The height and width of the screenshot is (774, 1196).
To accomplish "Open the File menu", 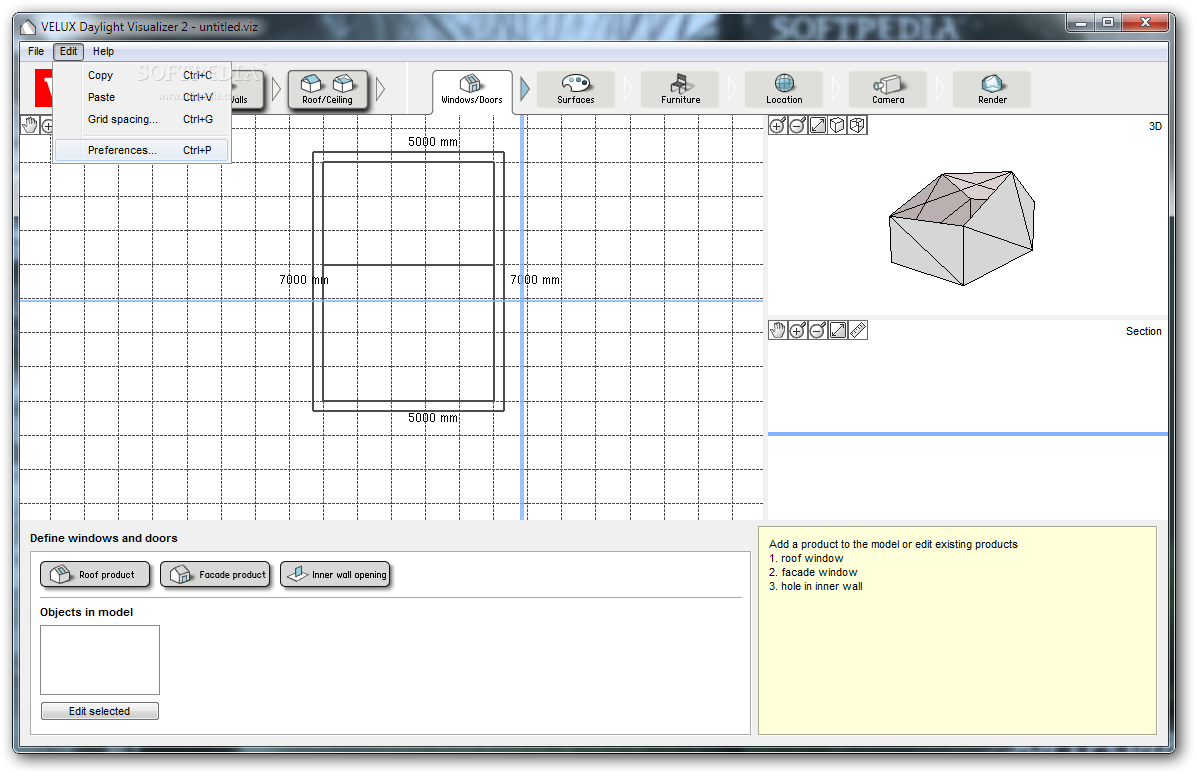I will [36, 51].
